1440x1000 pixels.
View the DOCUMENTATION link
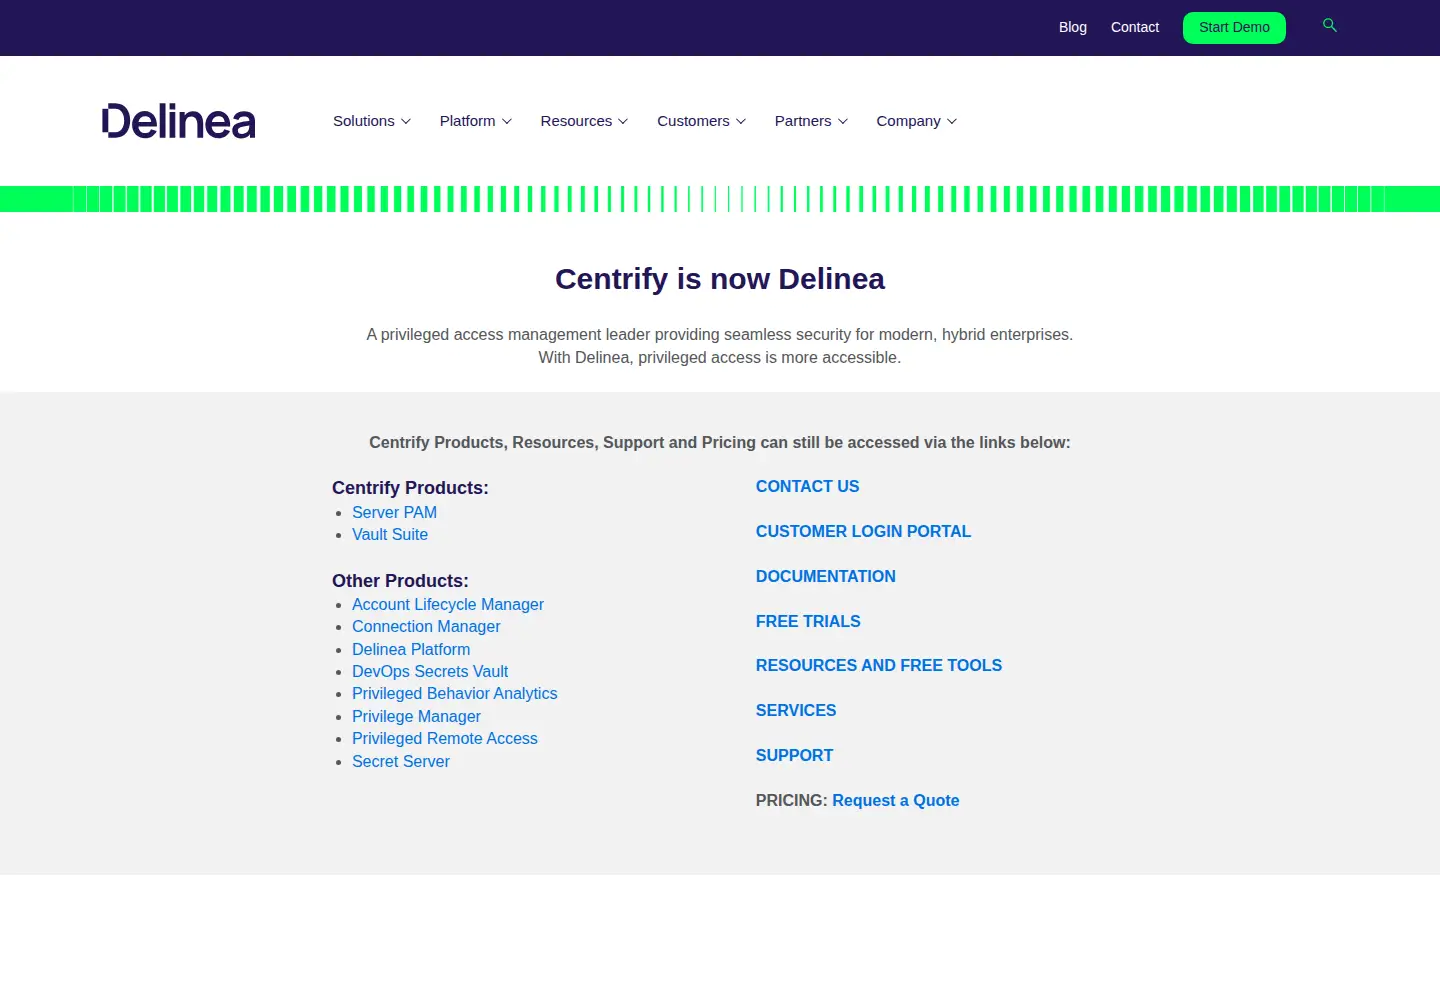coord(826,577)
